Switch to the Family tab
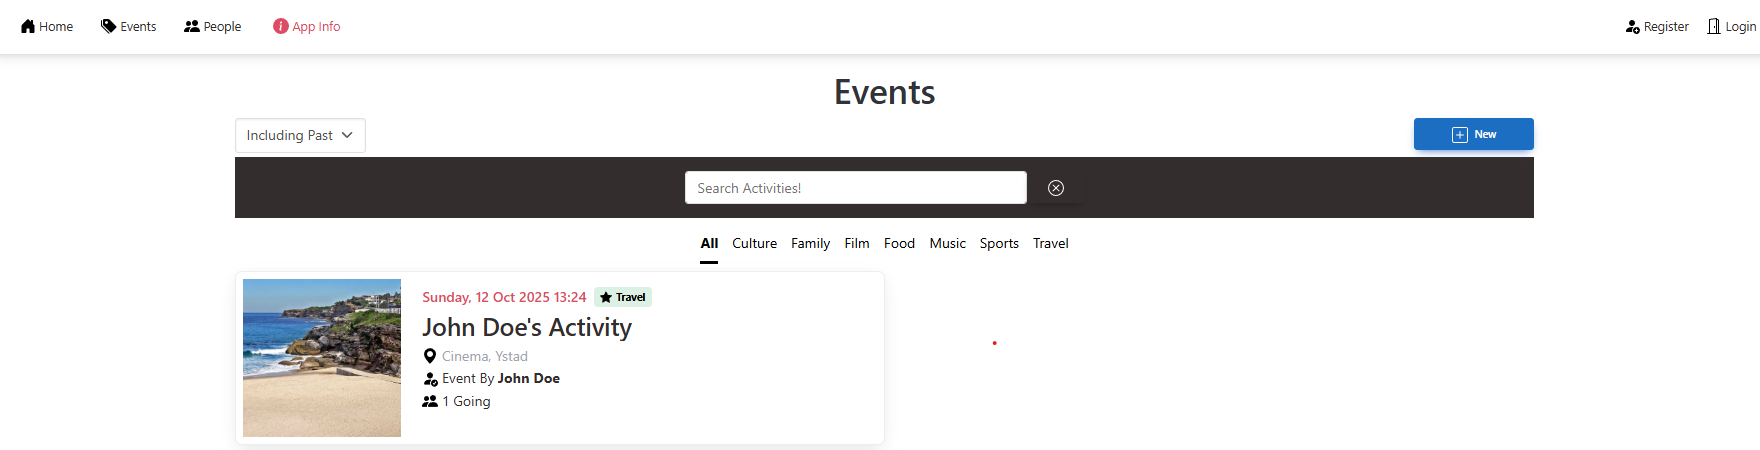Viewport: 1760px width, 450px height. (810, 243)
